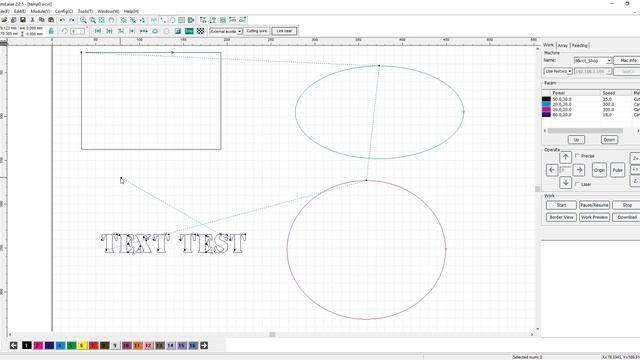The image size is (640, 360).
Task: Select orange color swatch 11
Action: [x=138, y=345]
